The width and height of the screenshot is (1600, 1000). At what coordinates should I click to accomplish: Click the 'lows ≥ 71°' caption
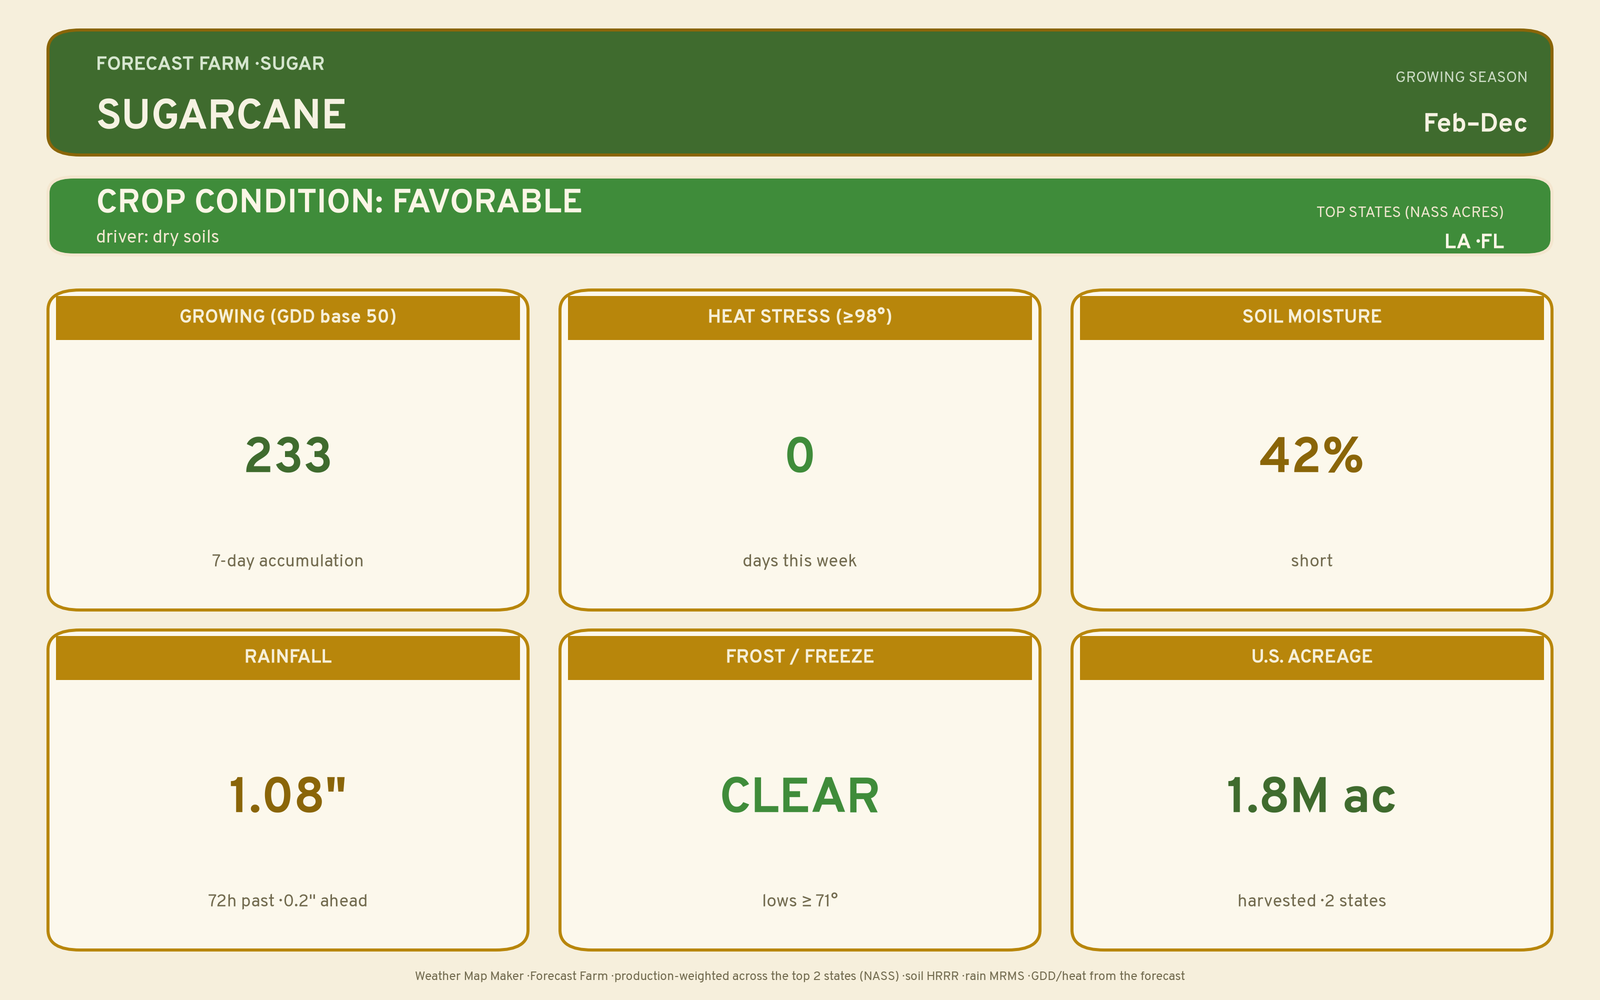(x=800, y=901)
